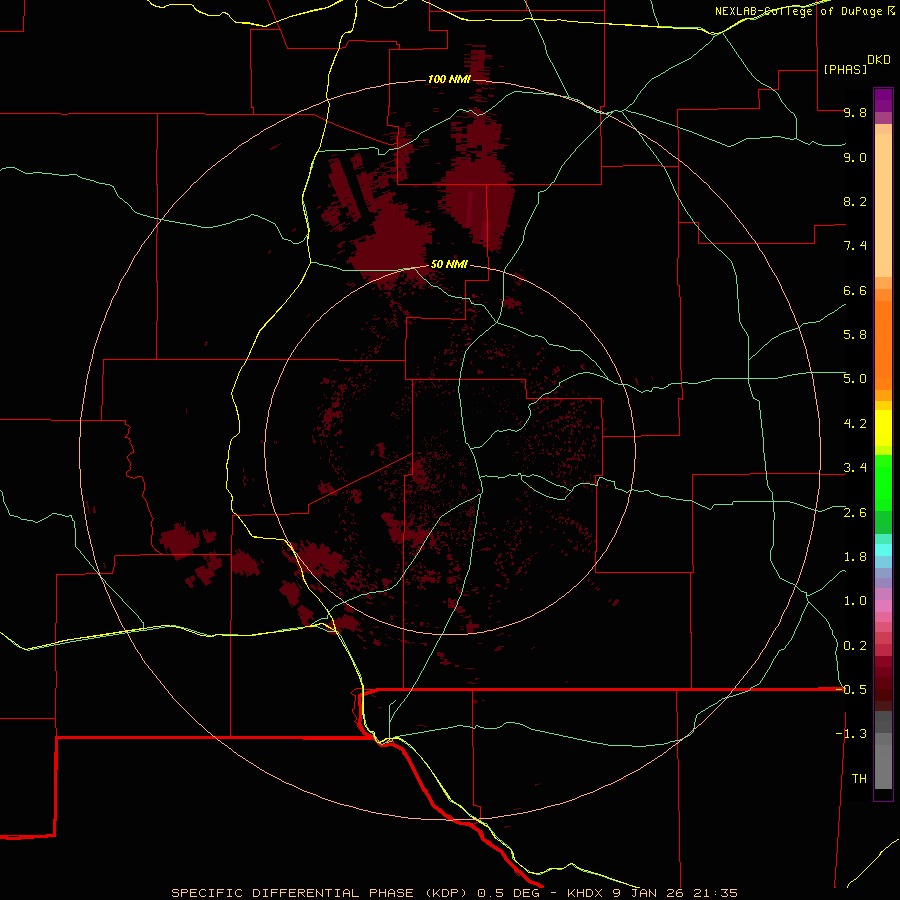
Task: Click the 2.6 value on the legend
Action: click(855, 513)
